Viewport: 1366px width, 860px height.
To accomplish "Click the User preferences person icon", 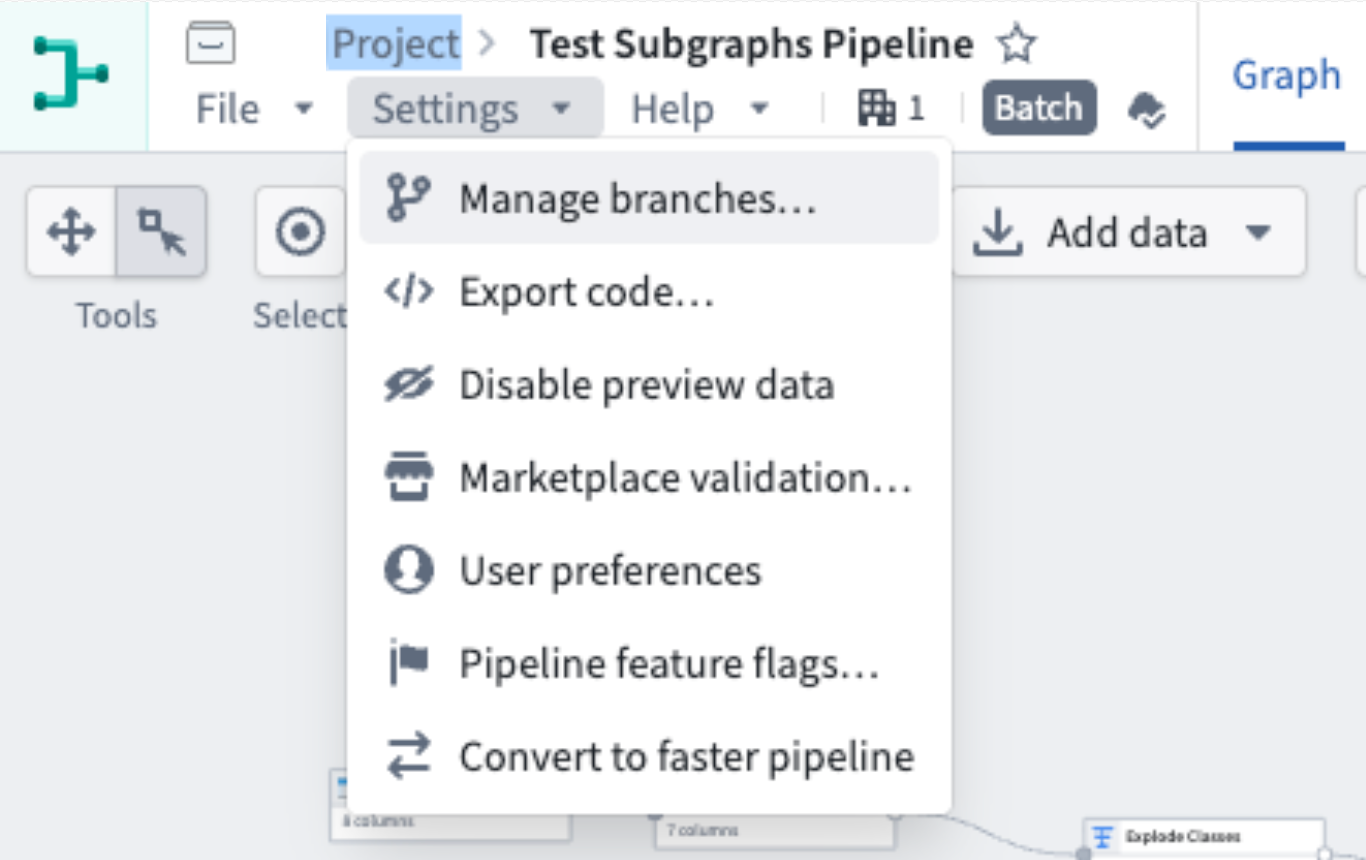I will (x=407, y=570).
